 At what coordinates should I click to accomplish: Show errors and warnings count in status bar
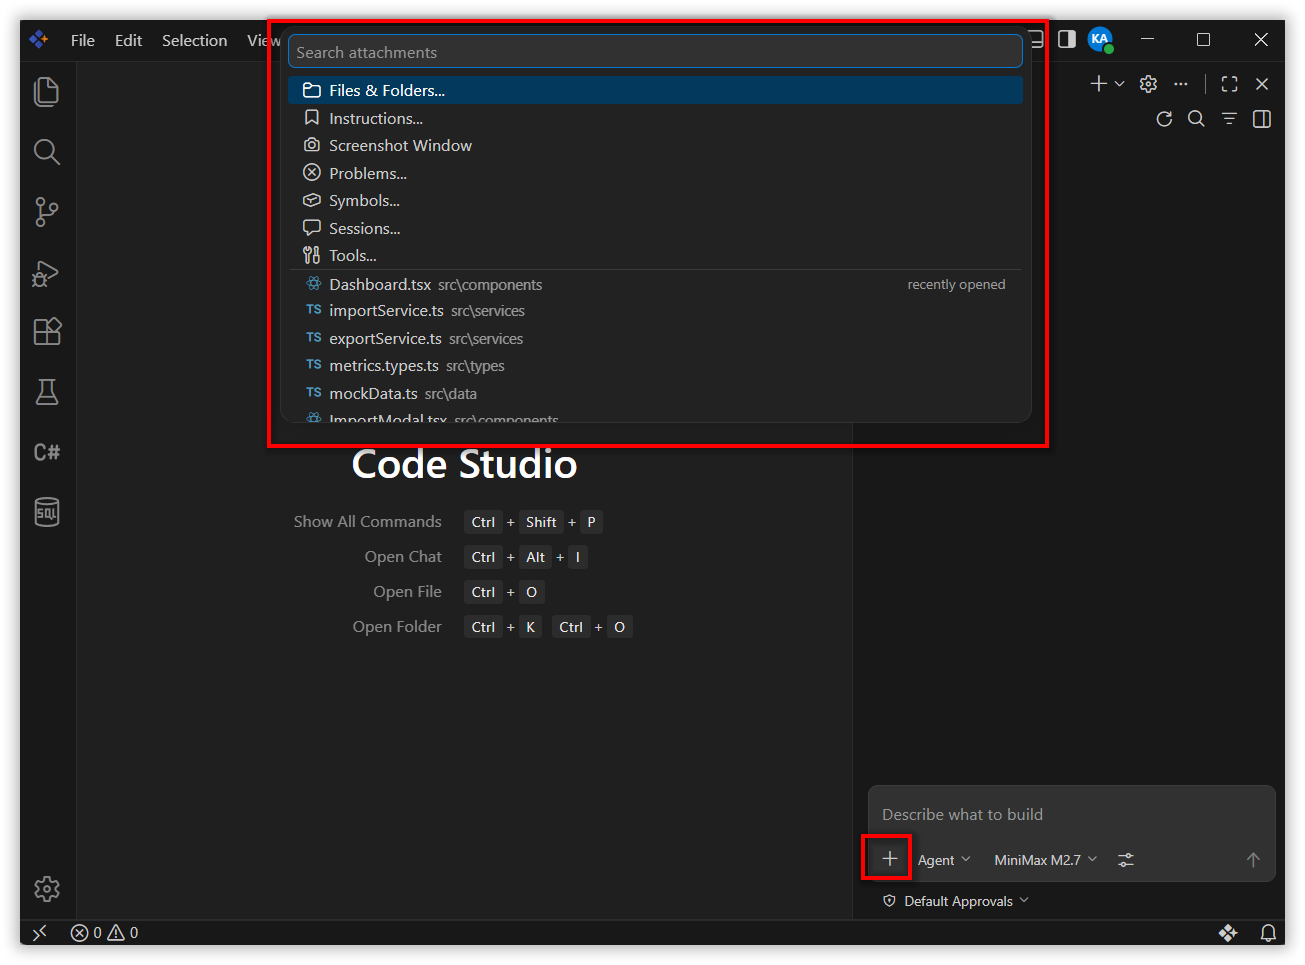click(x=105, y=933)
